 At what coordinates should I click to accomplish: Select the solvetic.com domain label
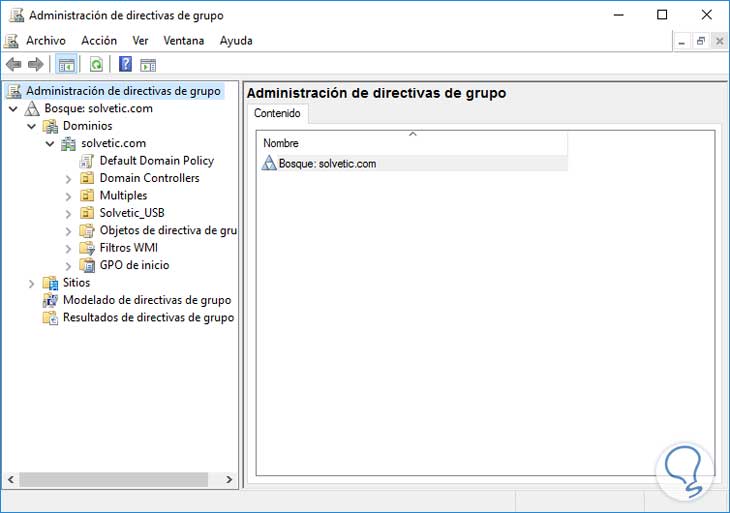pos(114,143)
